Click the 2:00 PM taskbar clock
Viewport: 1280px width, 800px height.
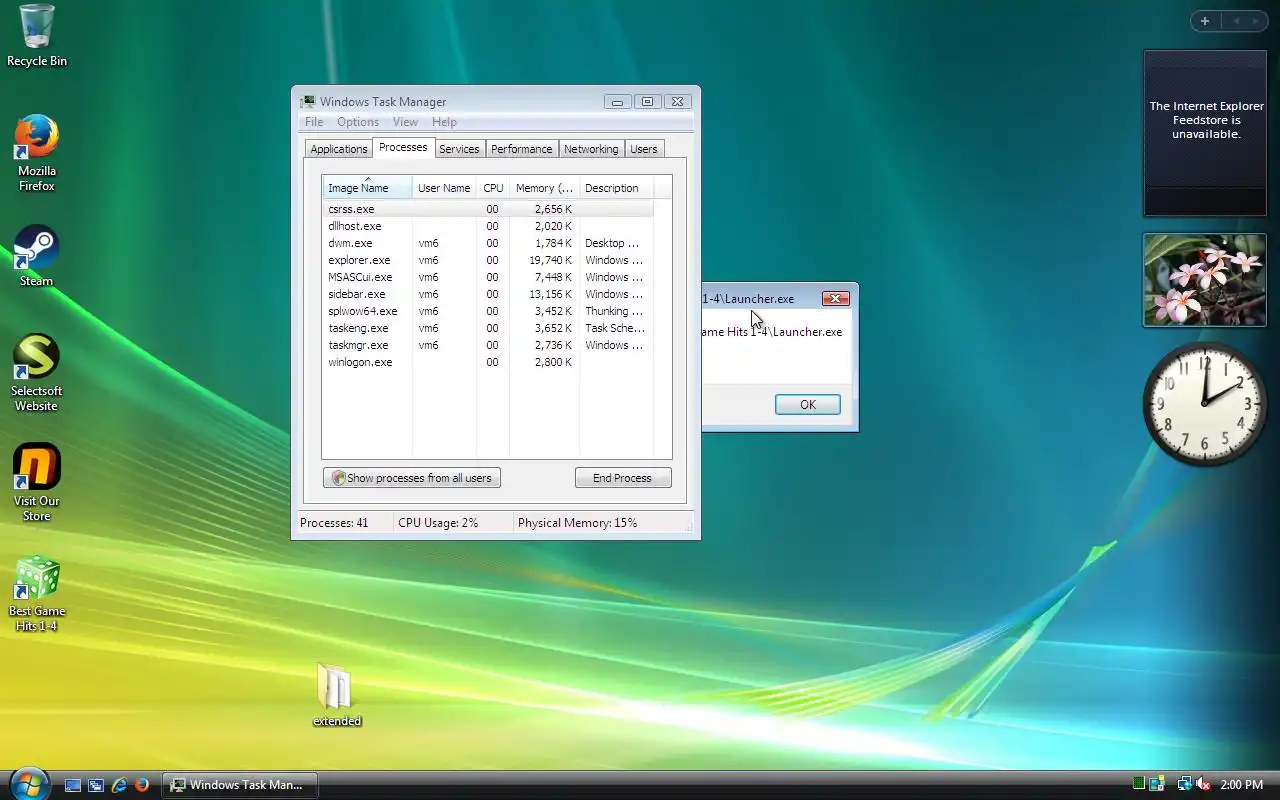pos(1242,785)
